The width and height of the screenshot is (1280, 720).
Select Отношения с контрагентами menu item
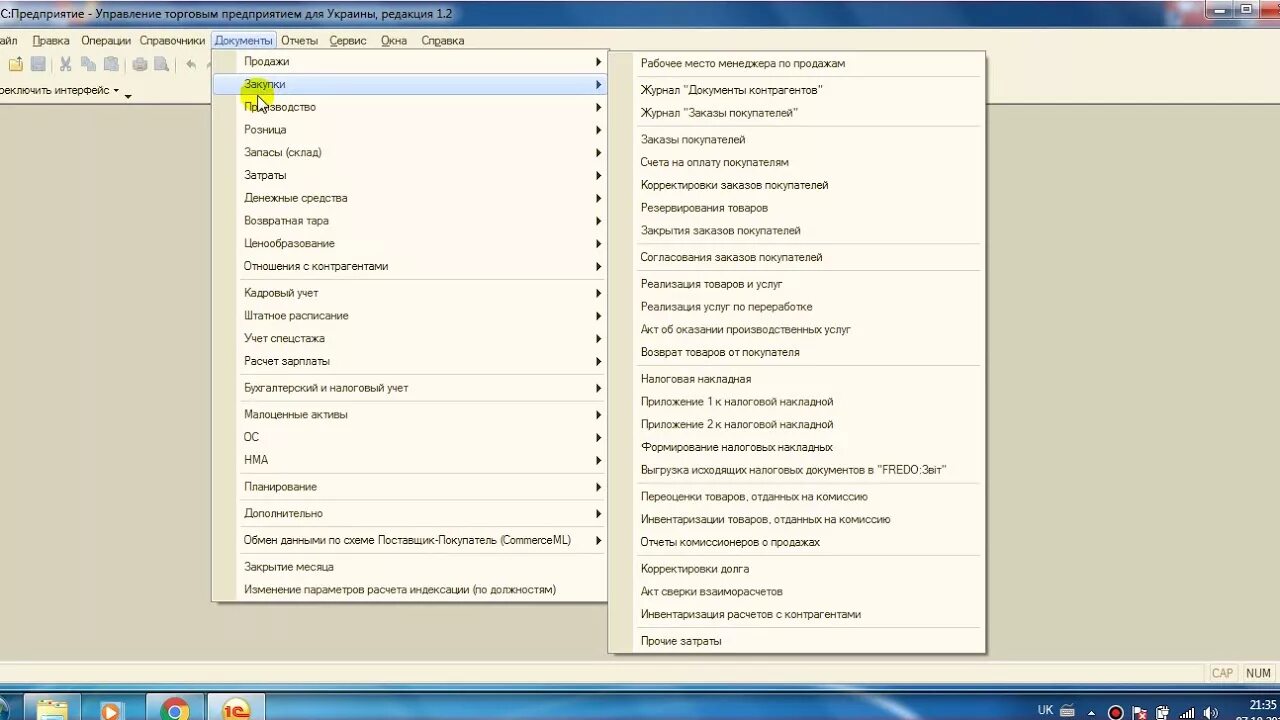[410, 267]
